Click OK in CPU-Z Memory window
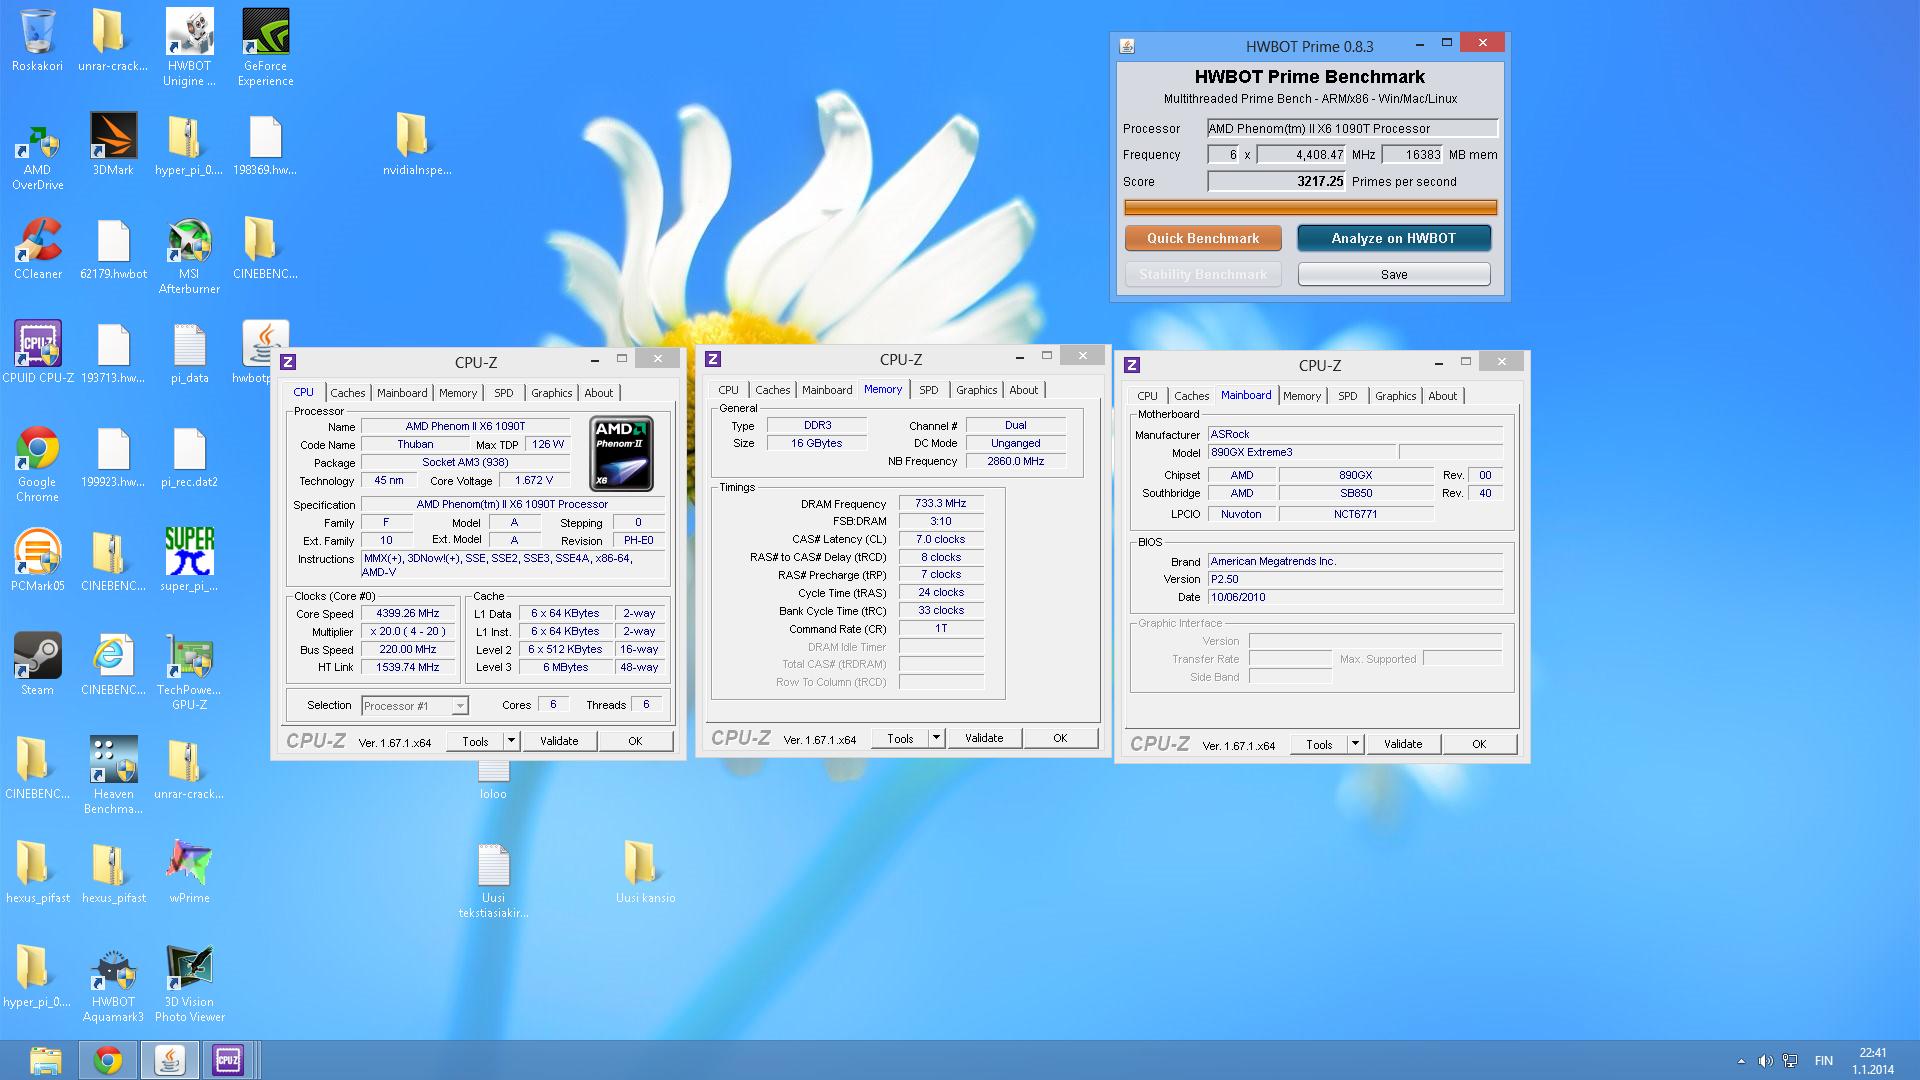 (x=1060, y=738)
